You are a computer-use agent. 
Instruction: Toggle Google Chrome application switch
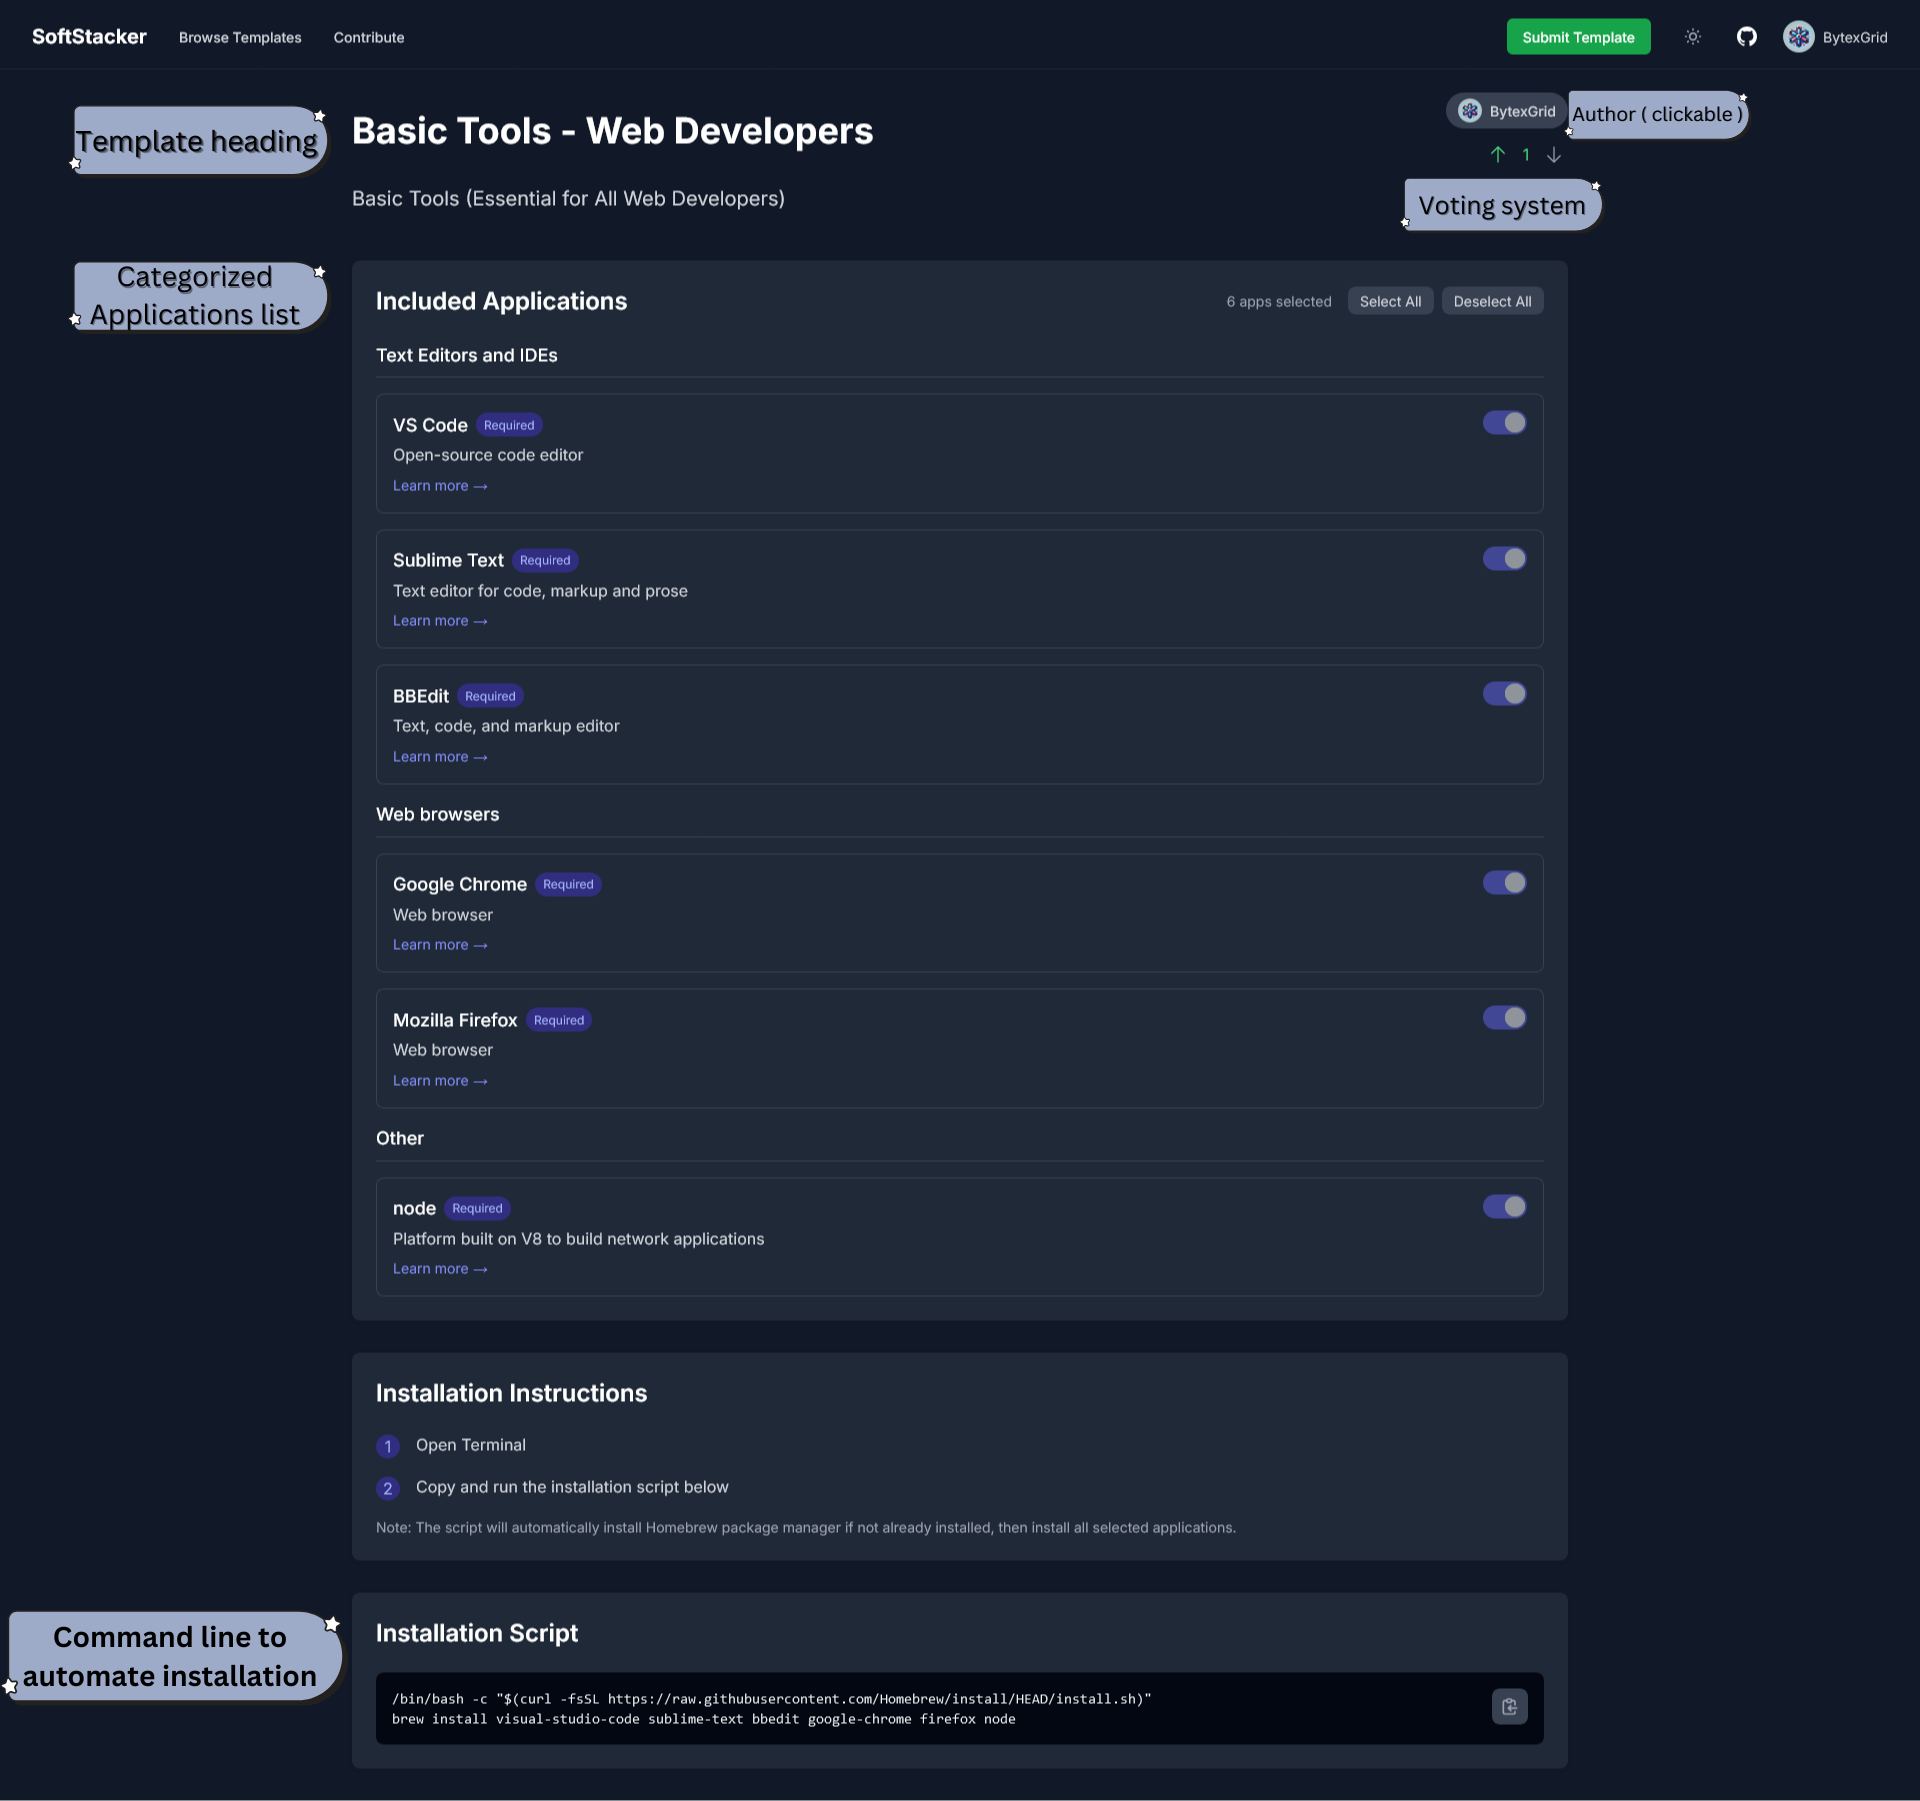click(x=1504, y=882)
